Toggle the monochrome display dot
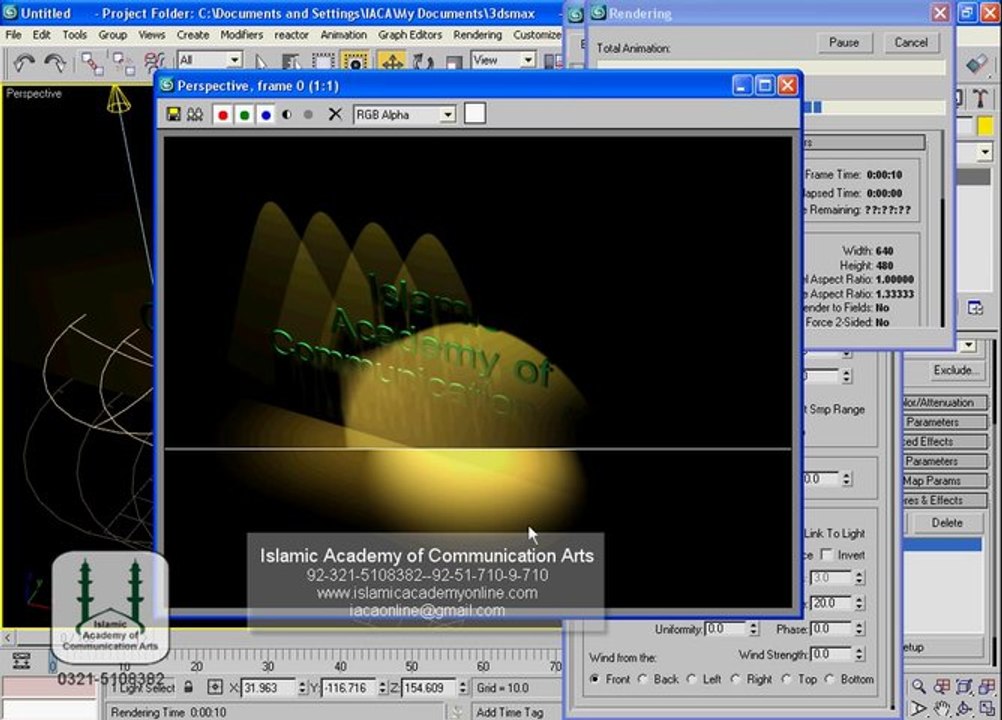The image size is (1002, 720). click(308, 115)
